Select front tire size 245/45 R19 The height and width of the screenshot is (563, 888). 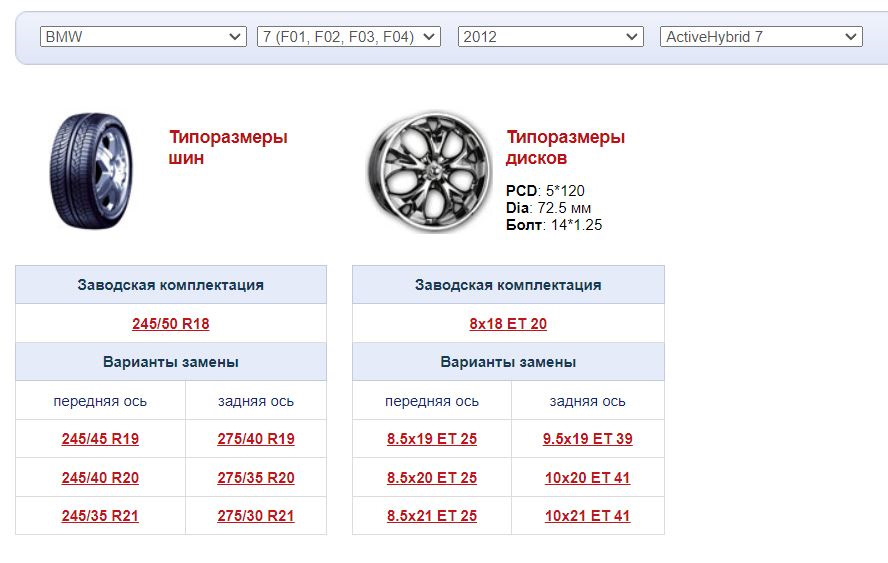point(100,439)
